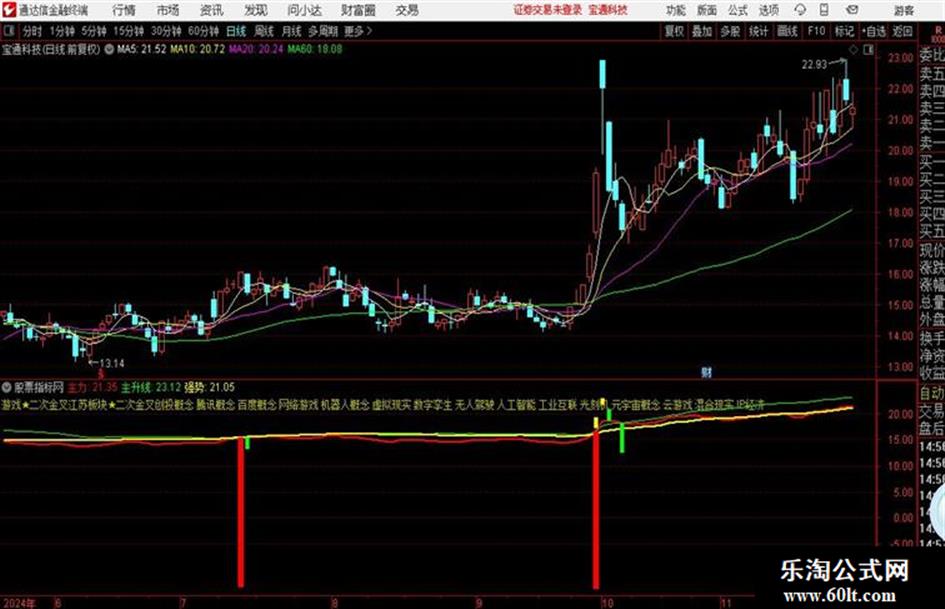Click the 叠加 overlay toolbar button
The height and width of the screenshot is (609, 945).
(702, 31)
